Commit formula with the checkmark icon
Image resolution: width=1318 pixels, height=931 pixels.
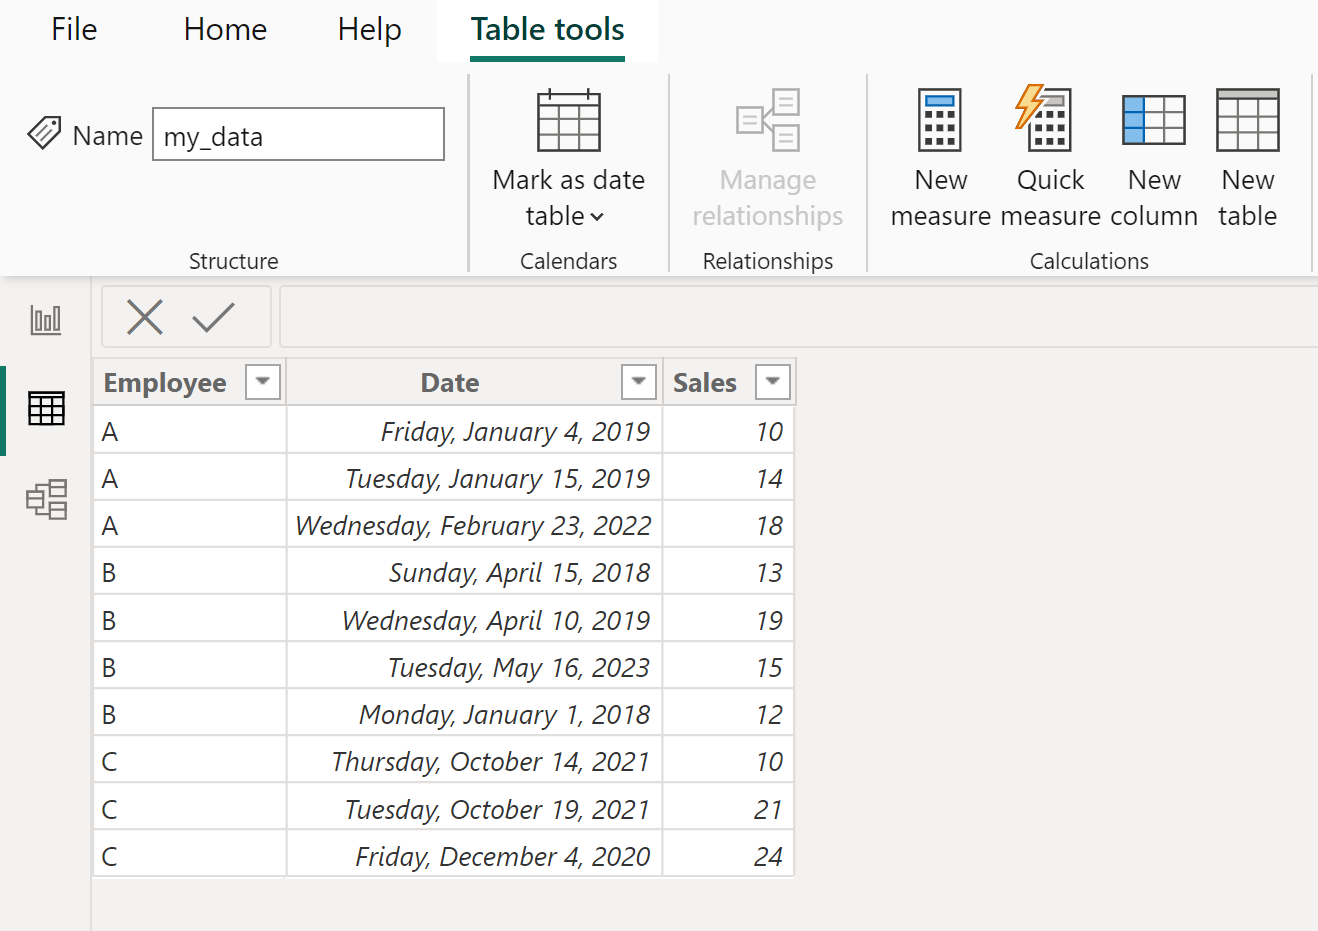[213, 318]
